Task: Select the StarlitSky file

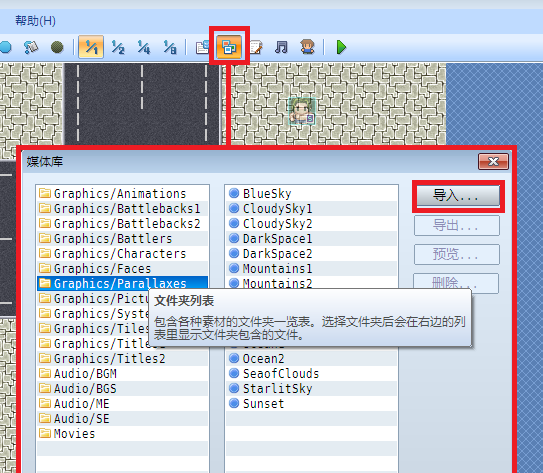Action: 311,389
